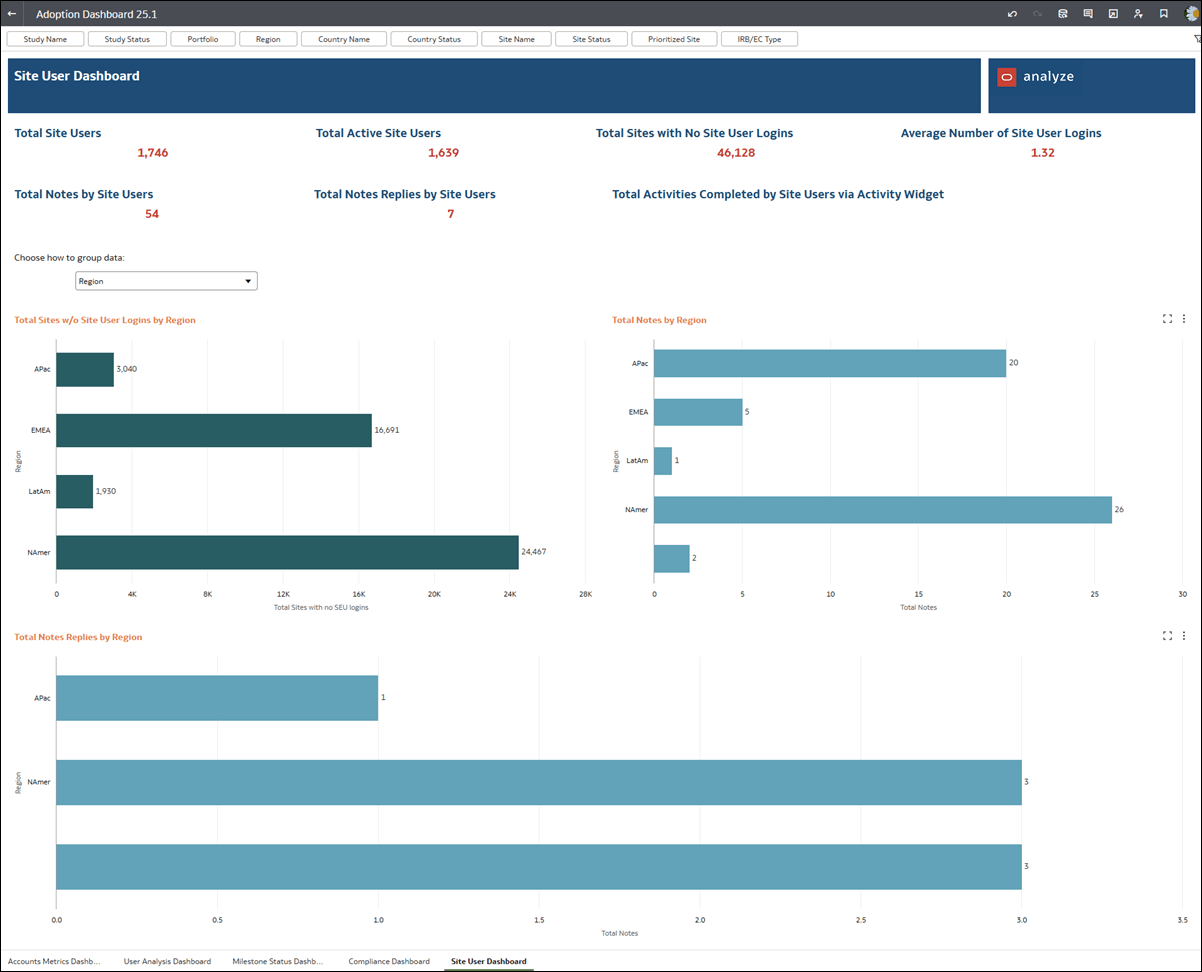Open the kebab menu on Total Notes Replies chart
1202x972 pixels.
[1184, 635]
